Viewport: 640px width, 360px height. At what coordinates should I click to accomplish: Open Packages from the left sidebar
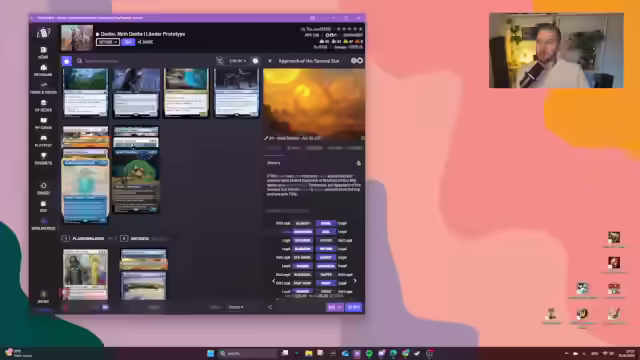click(x=43, y=70)
